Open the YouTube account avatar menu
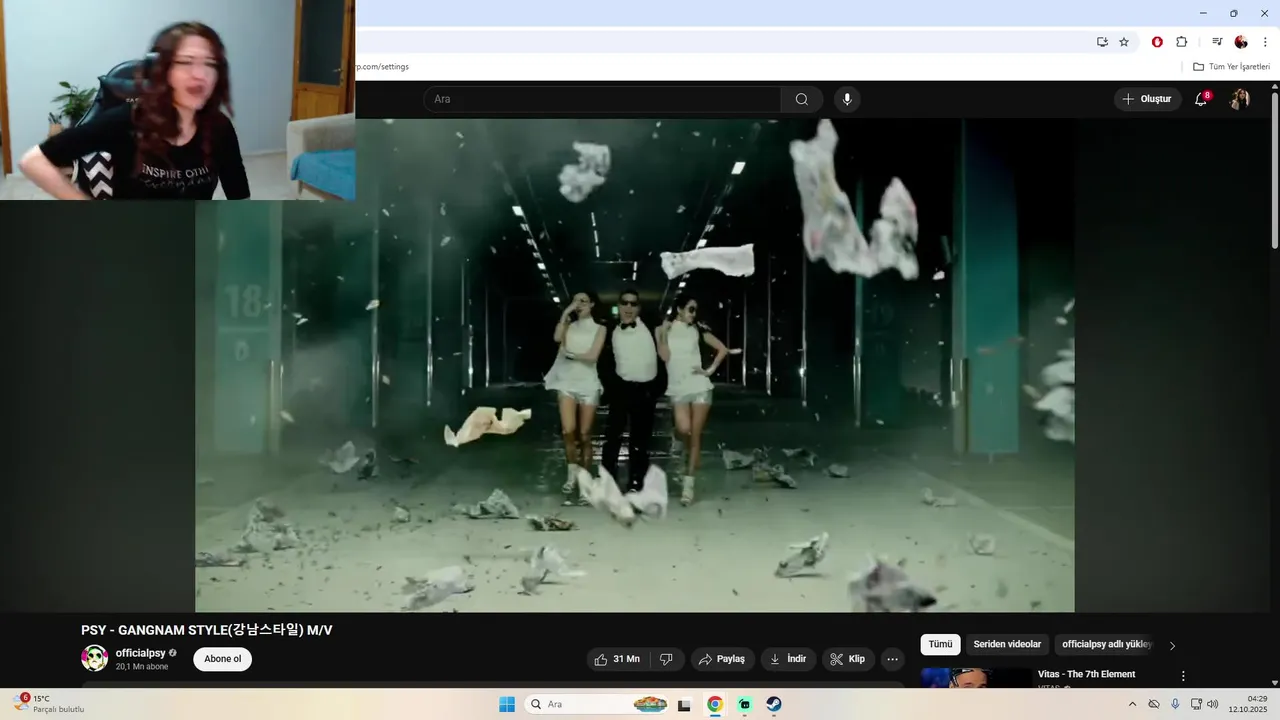This screenshot has width=1280, height=720. [x=1240, y=99]
